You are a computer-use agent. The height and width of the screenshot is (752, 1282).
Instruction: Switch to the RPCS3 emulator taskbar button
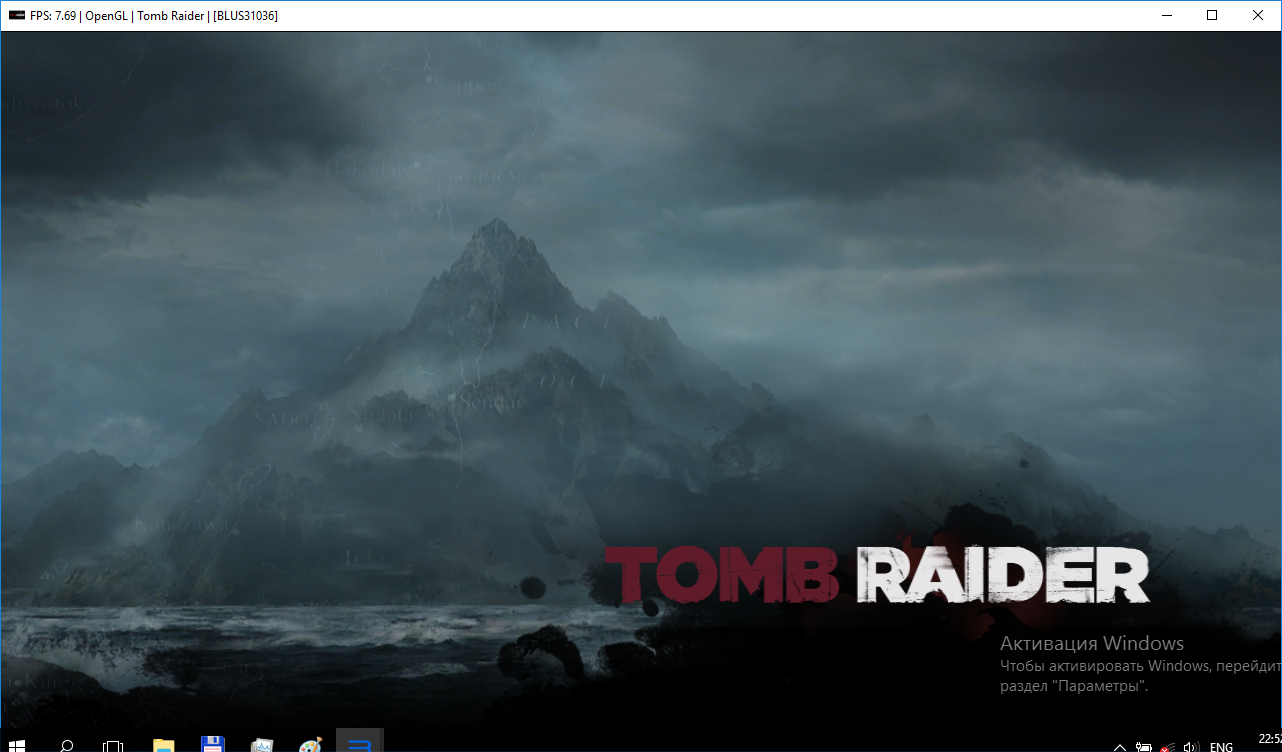click(360, 744)
